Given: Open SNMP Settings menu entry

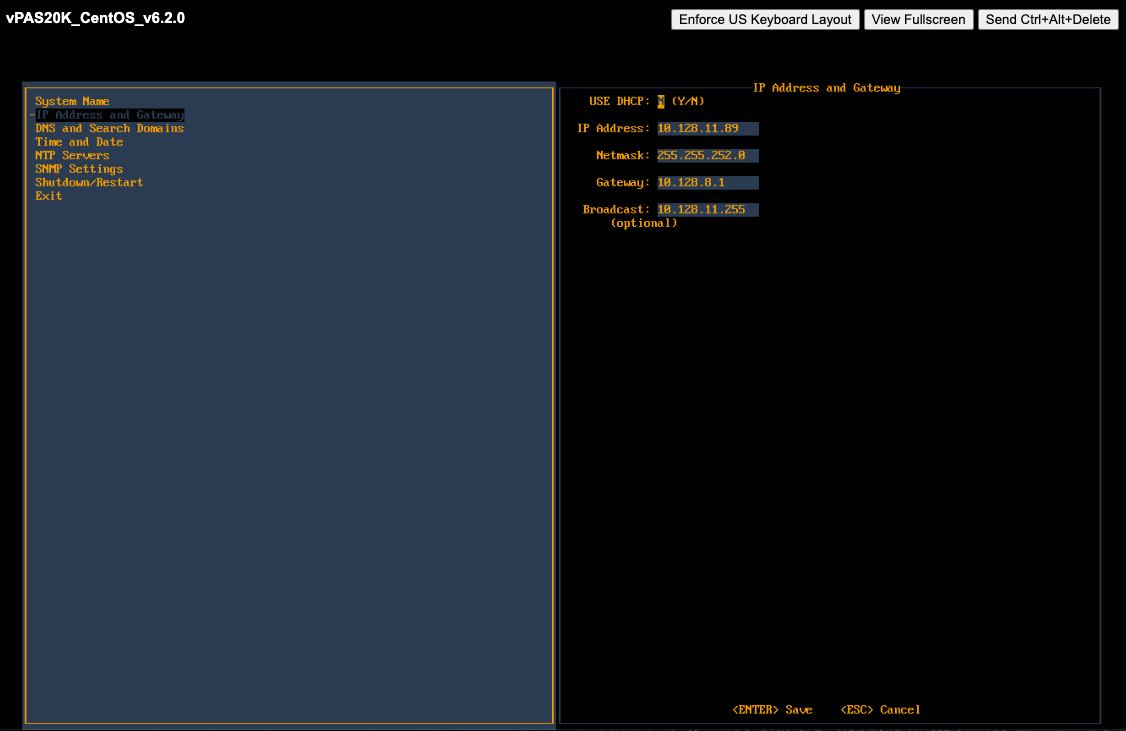Looking at the screenshot, I should click(79, 169).
